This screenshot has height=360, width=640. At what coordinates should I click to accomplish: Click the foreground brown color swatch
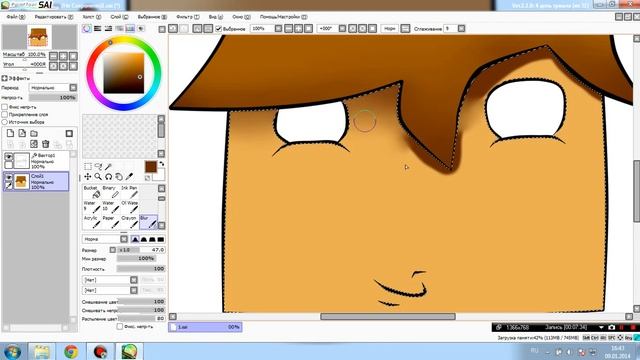pos(151,167)
